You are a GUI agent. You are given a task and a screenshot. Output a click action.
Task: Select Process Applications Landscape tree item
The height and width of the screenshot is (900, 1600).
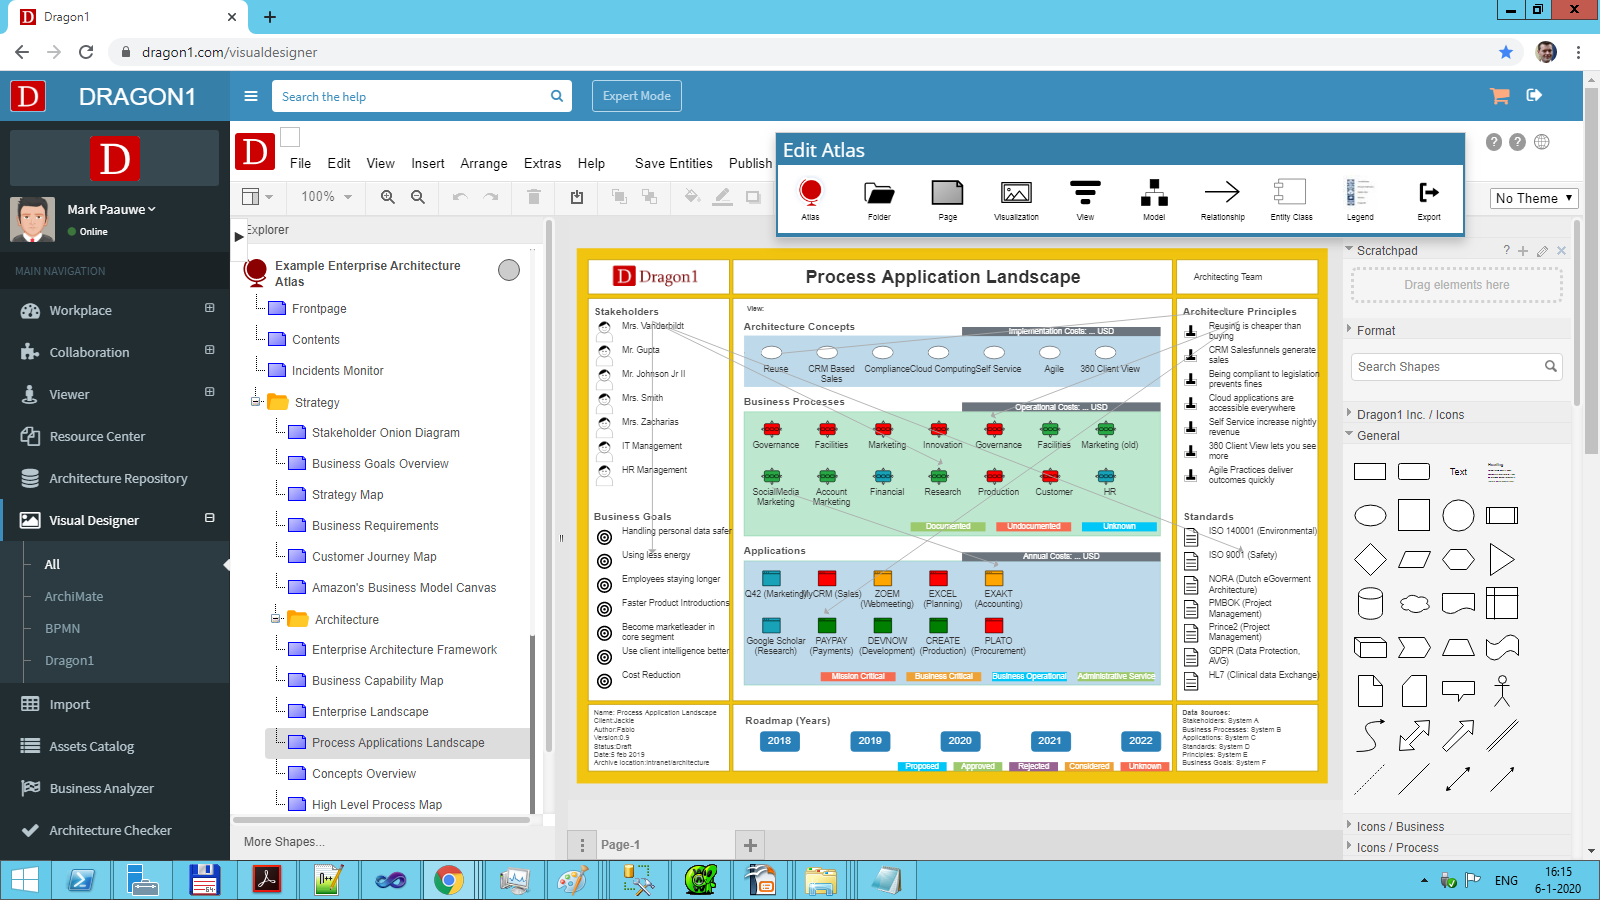pyautogui.click(x=398, y=742)
